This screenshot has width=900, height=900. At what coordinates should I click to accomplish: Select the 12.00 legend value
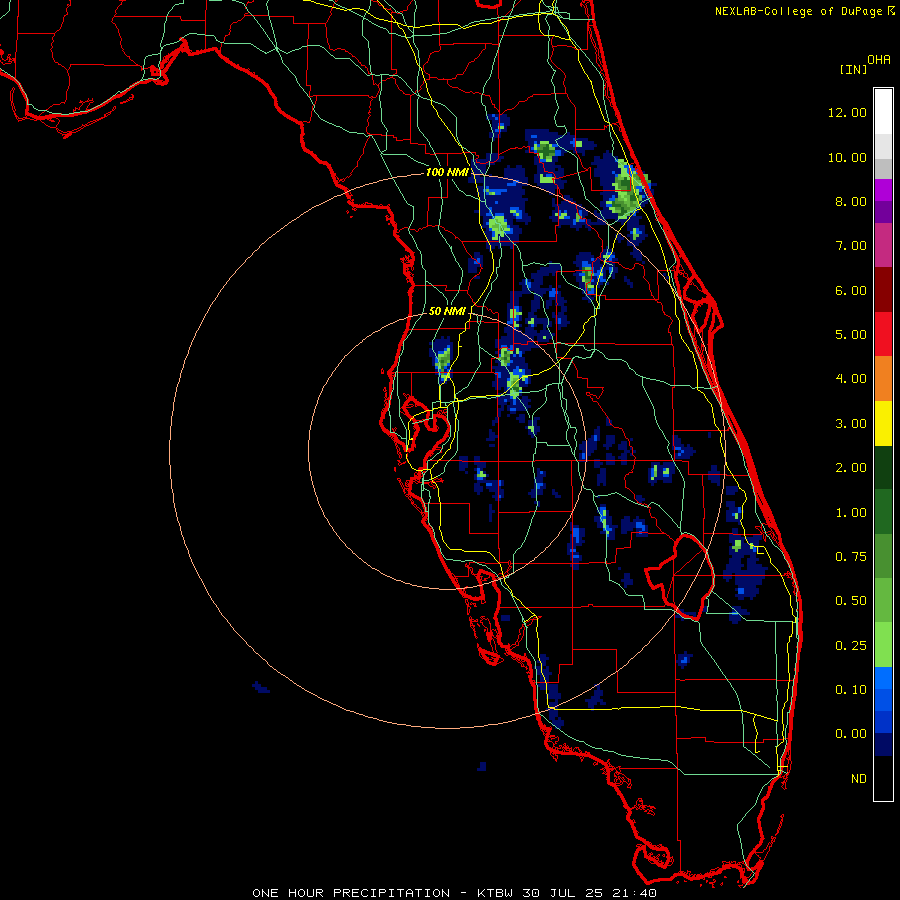(x=847, y=112)
